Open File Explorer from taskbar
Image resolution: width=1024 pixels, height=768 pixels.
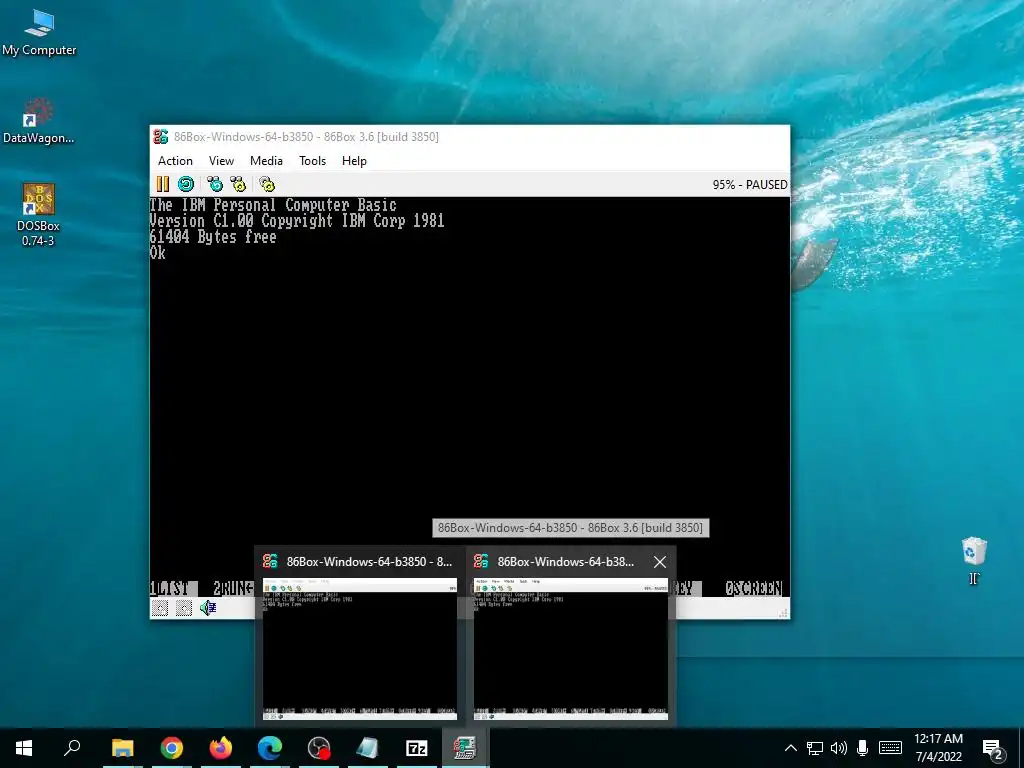click(122, 748)
